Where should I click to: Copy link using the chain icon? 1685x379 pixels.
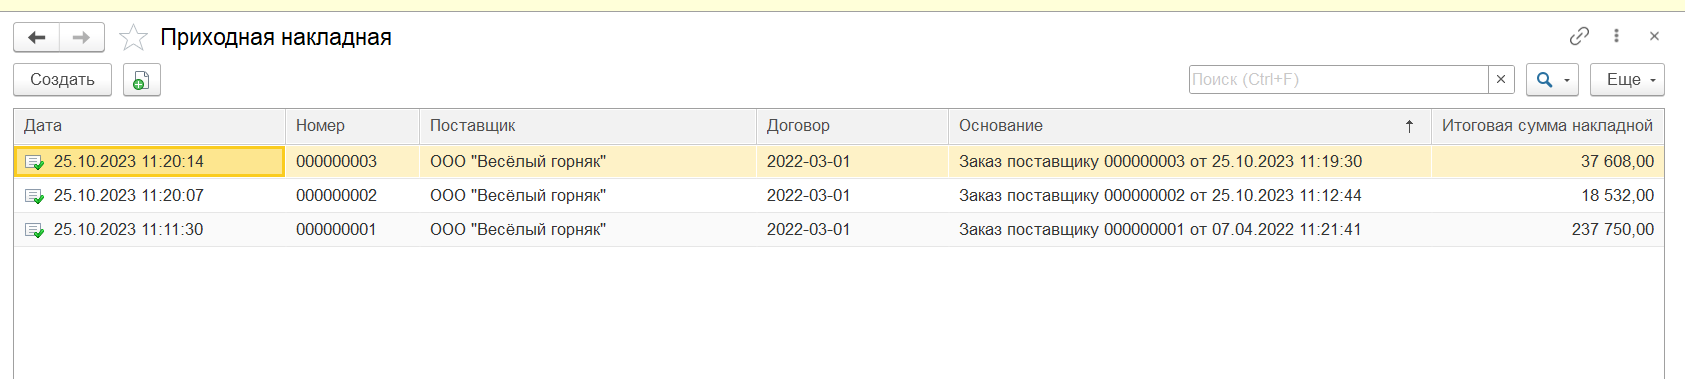[x=1579, y=36]
